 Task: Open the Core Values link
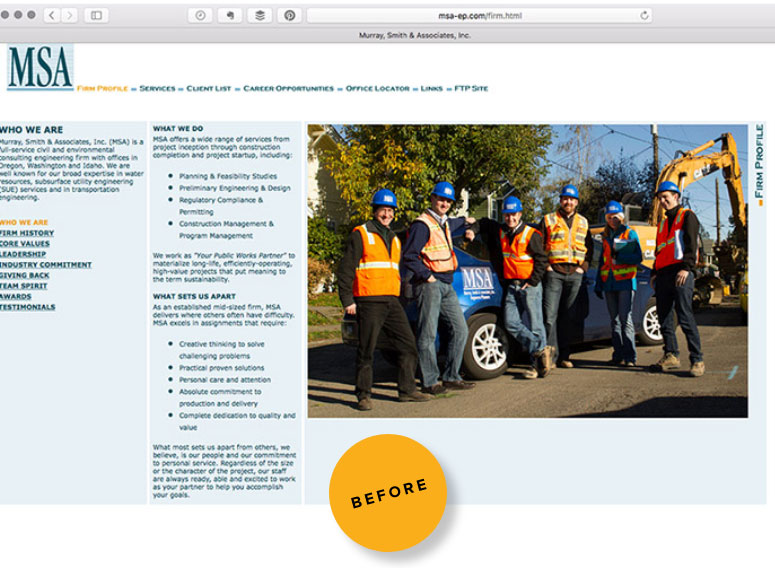coord(25,244)
